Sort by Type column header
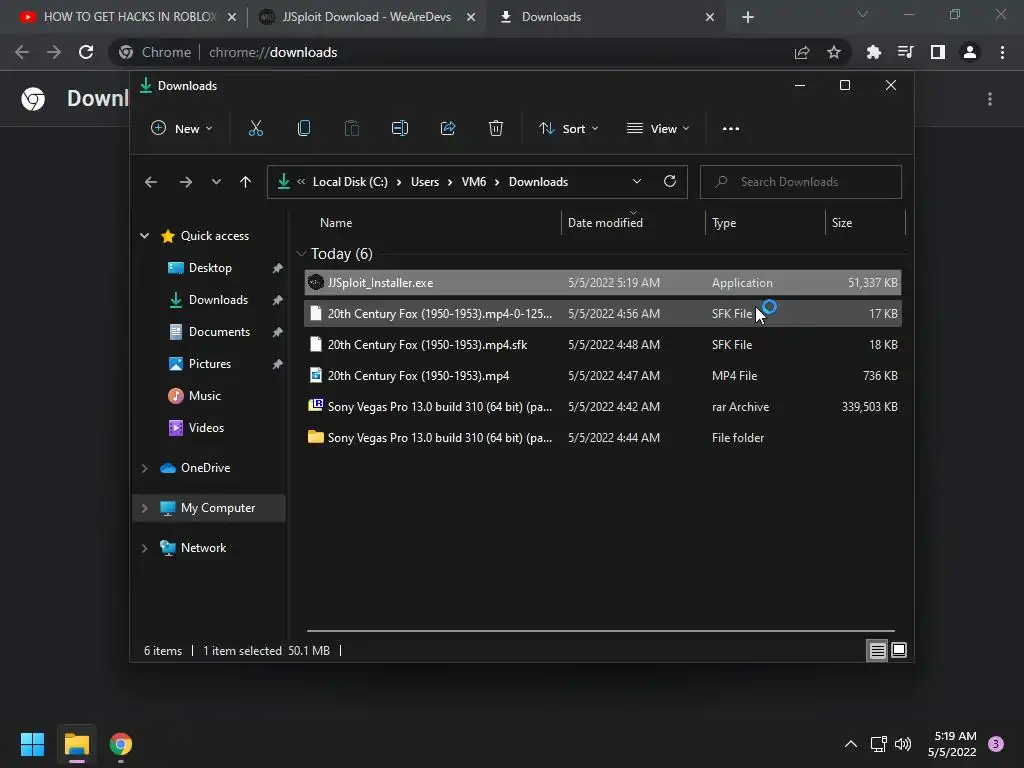The image size is (1024, 768). click(x=724, y=223)
